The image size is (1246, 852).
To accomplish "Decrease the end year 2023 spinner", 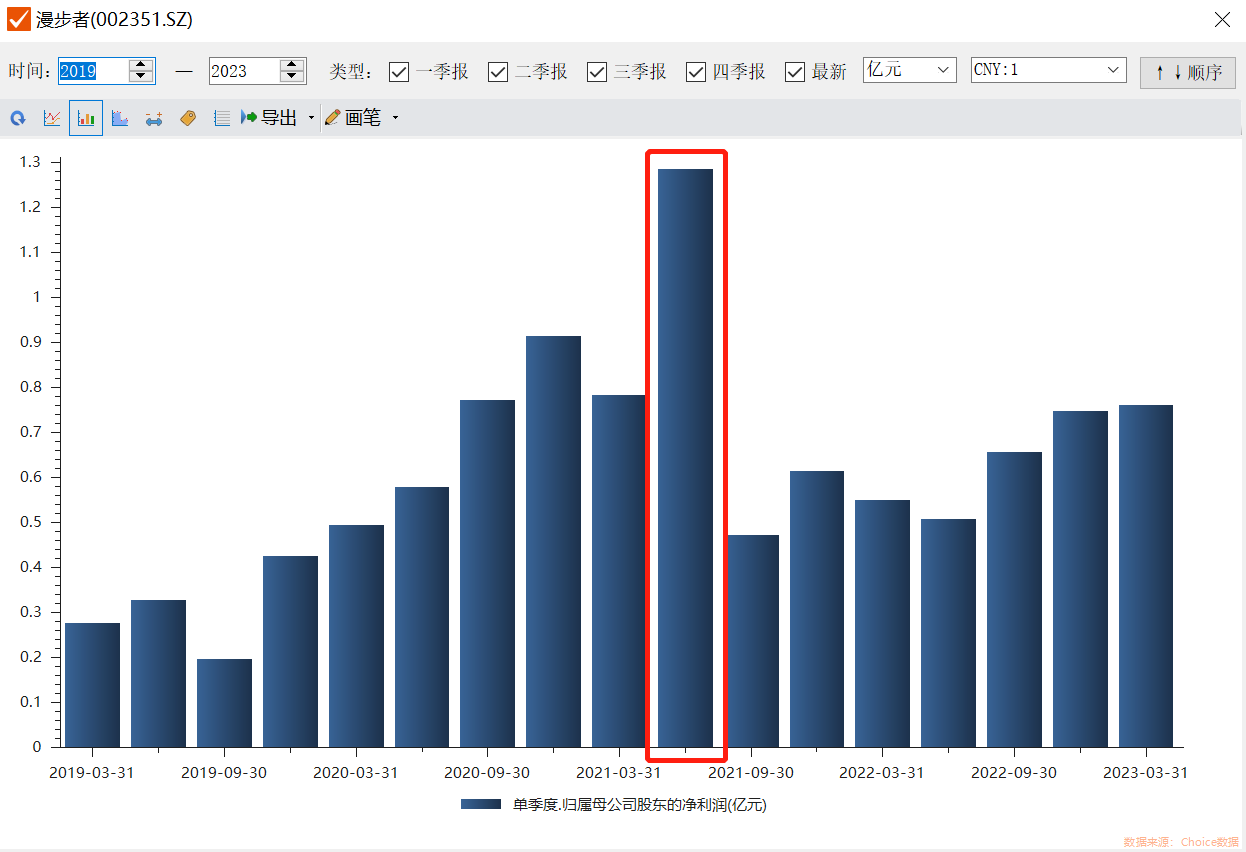I will coord(292,77).
